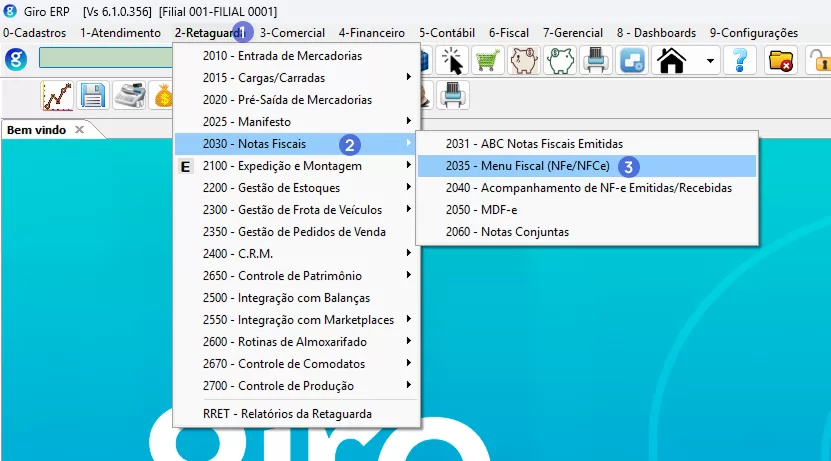
Task: Close the Bem vindo tab
Action: (x=80, y=130)
